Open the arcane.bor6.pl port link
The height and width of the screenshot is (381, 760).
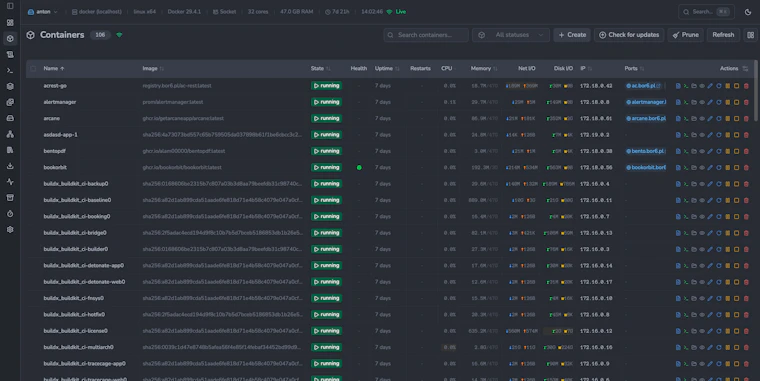click(646, 118)
